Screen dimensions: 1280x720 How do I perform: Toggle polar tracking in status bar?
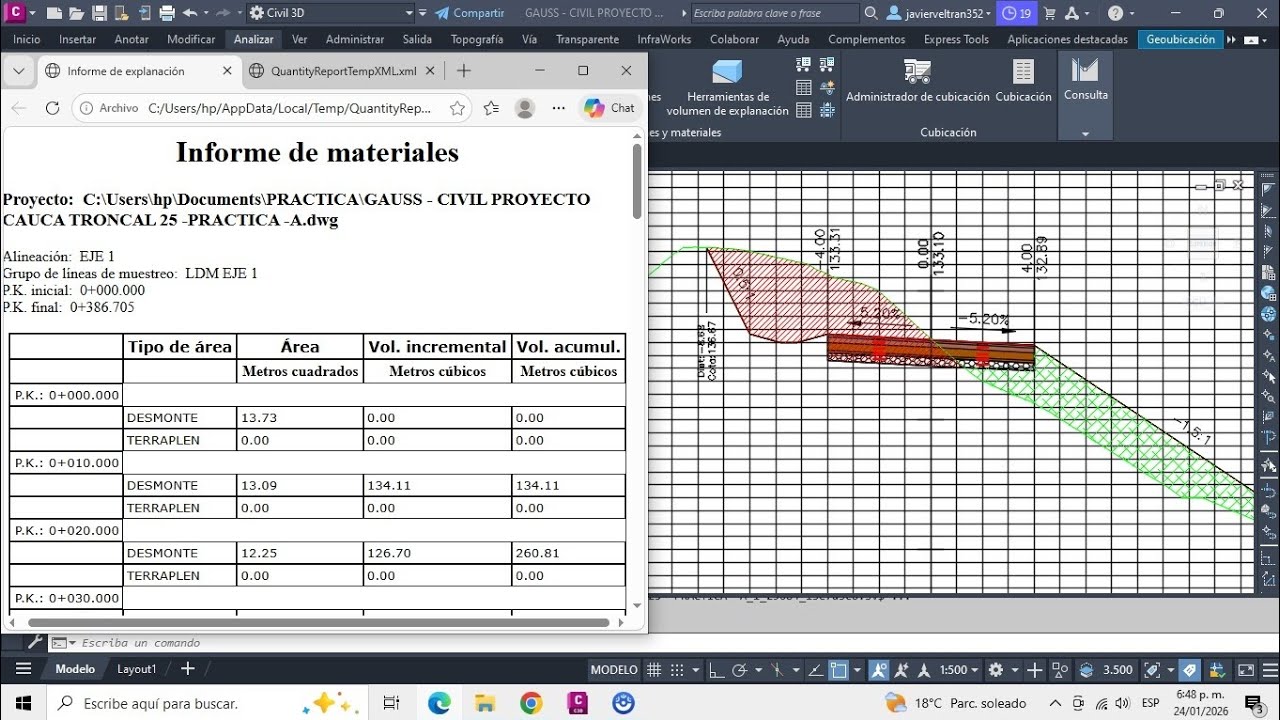[x=740, y=670]
